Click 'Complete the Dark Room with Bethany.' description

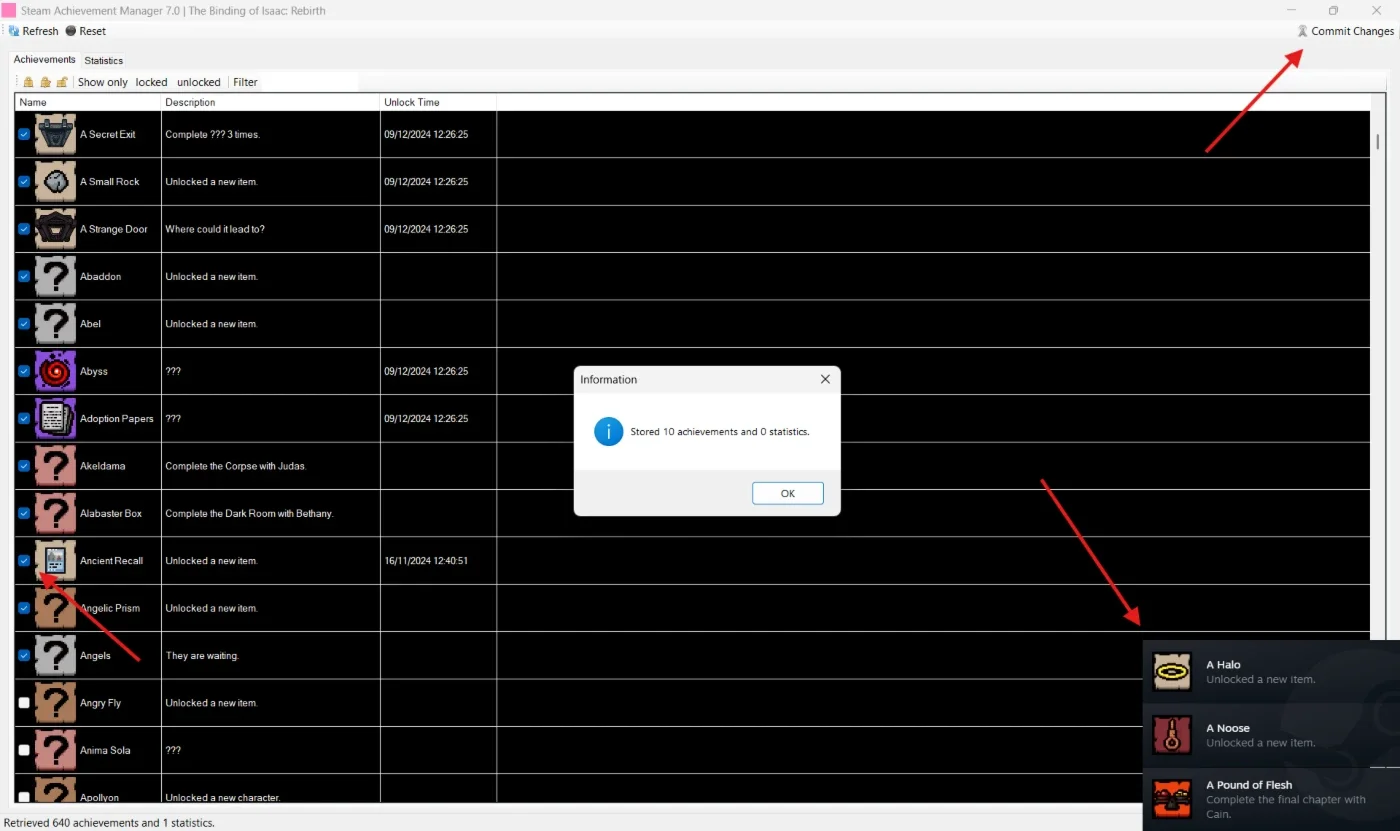pos(249,513)
